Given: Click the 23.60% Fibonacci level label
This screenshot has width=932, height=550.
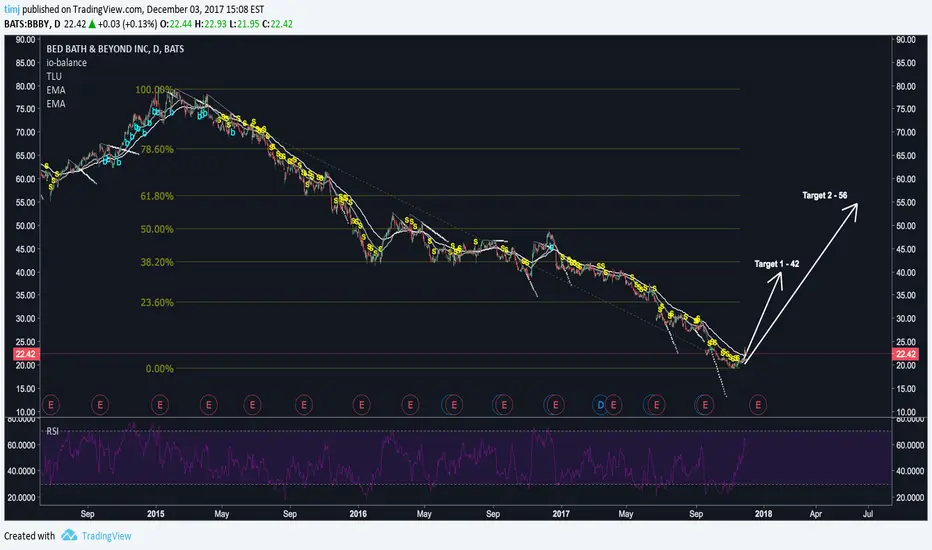Looking at the screenshot, I should pos(157,303).
